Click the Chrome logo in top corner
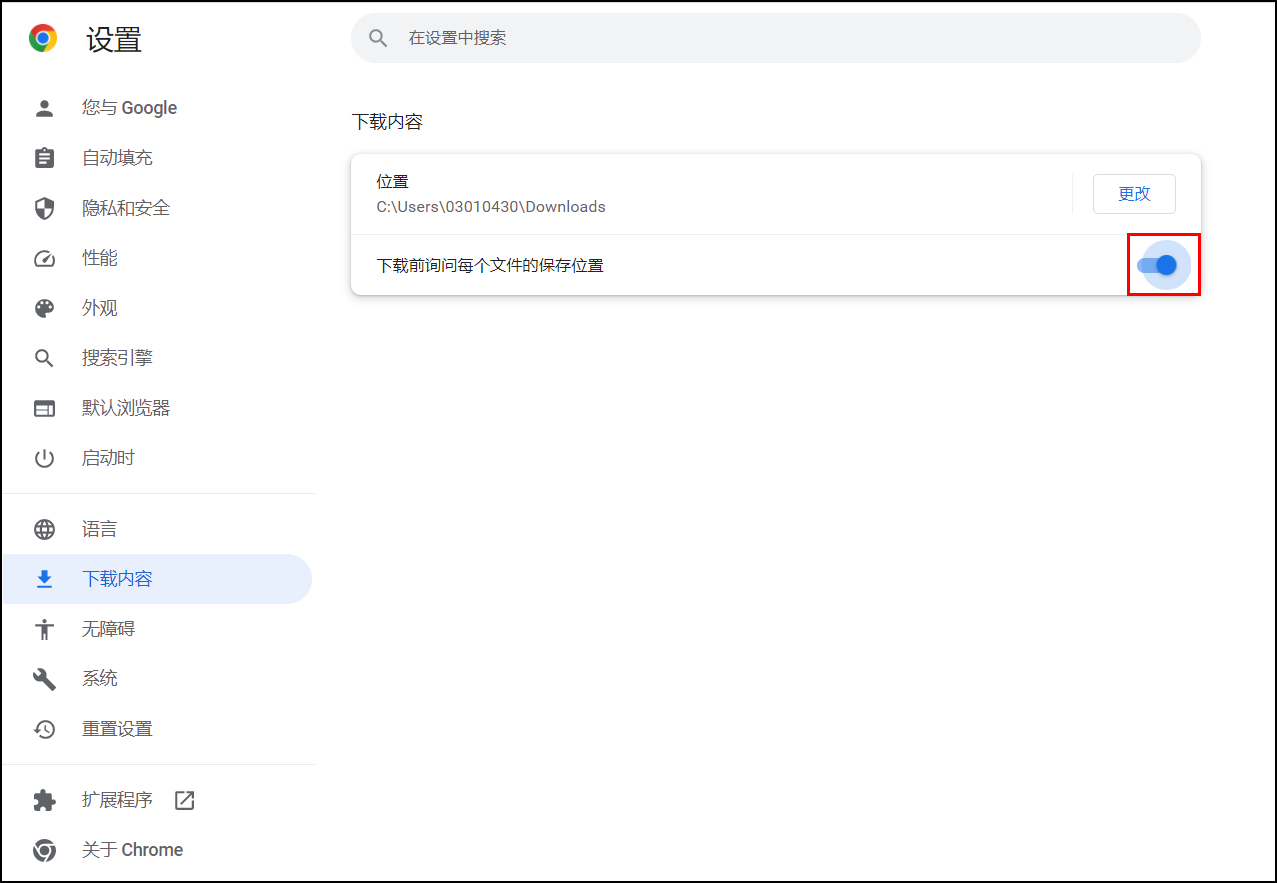1277x883 pixels. (x=42, y=37)
